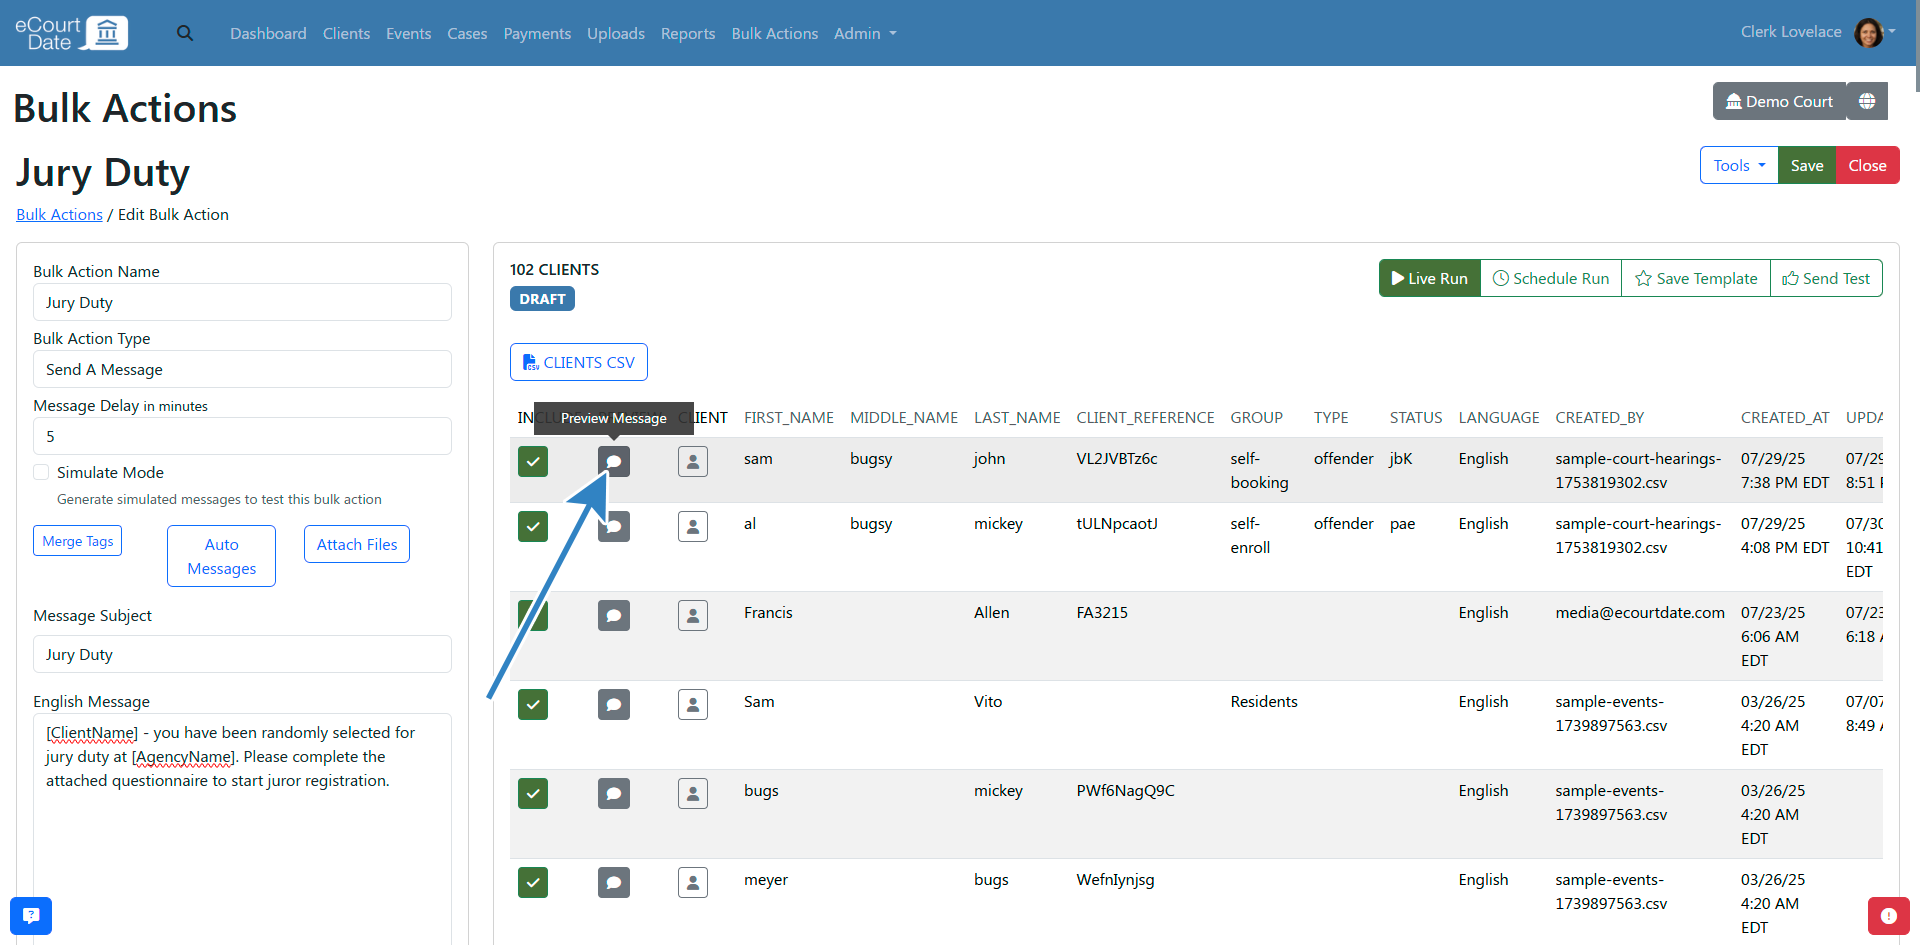This screenshot has width=1920, height=945.
Task: Open client profile icon for al mickey
Action: click(693, 526)
